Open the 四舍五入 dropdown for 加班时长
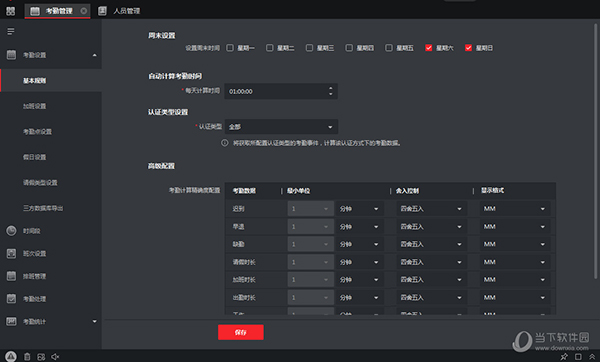 (x=431, y=280)
